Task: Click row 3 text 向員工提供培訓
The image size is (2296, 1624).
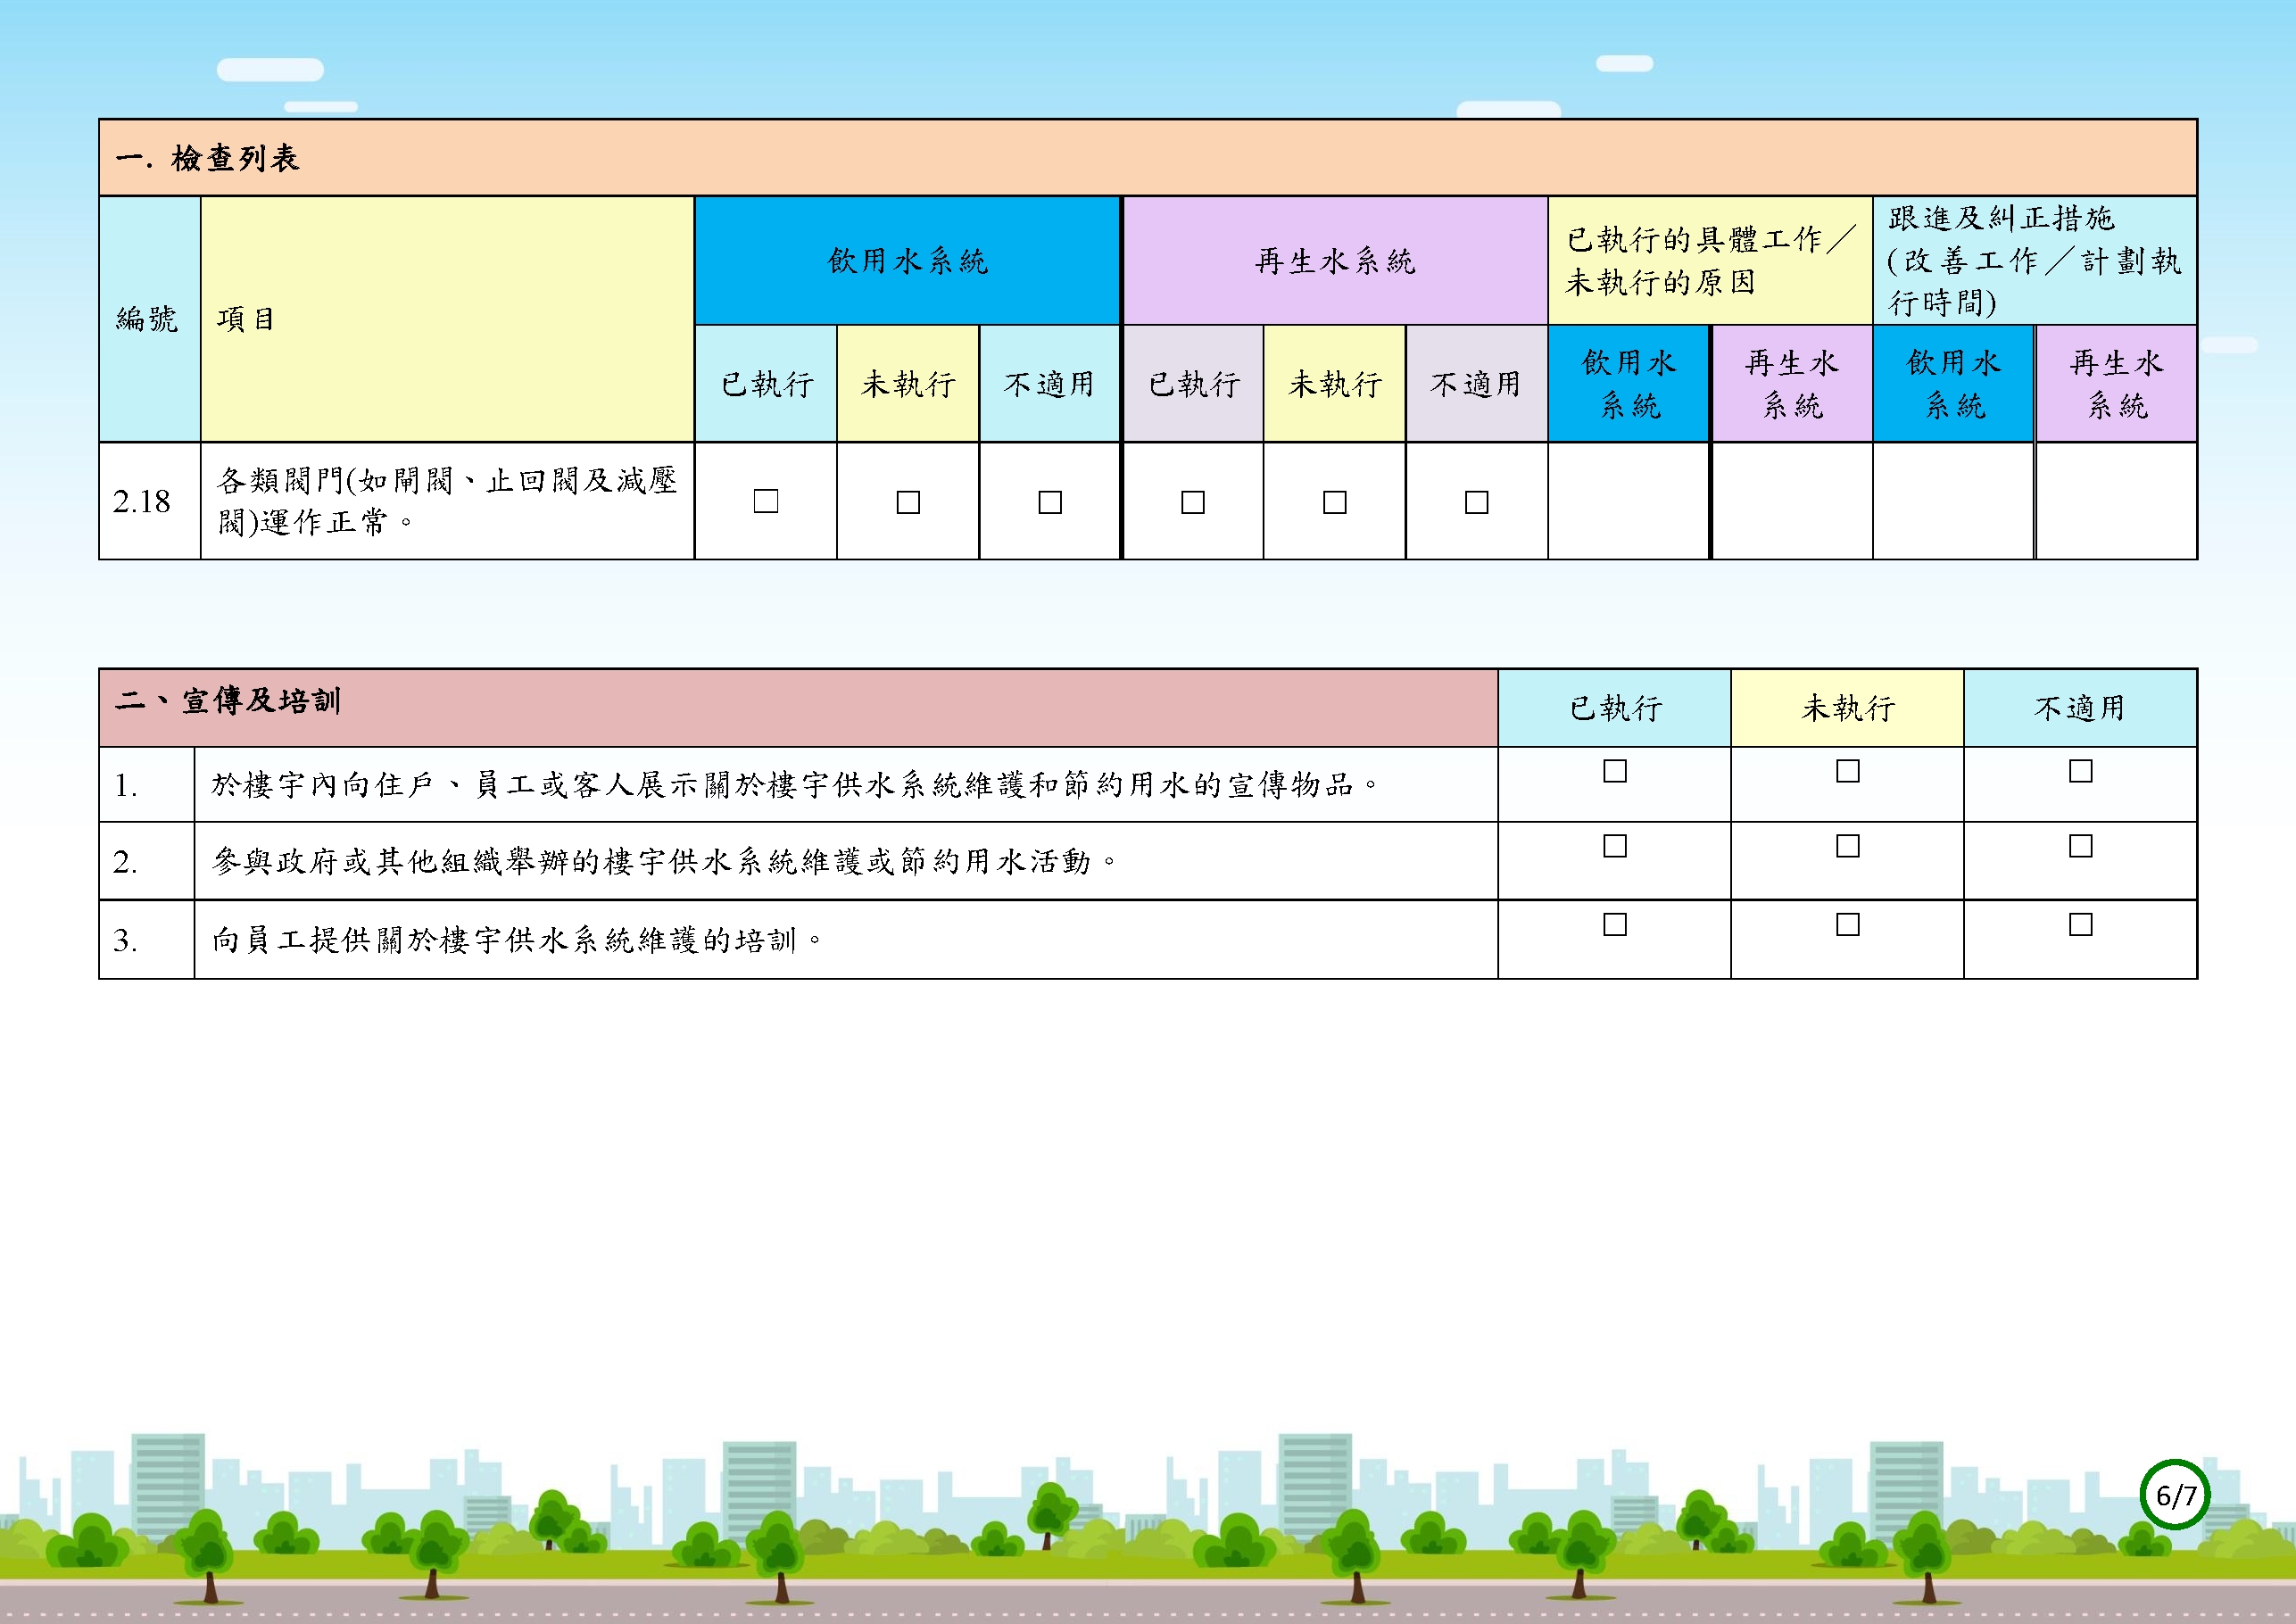Action: tap(517, 940)
